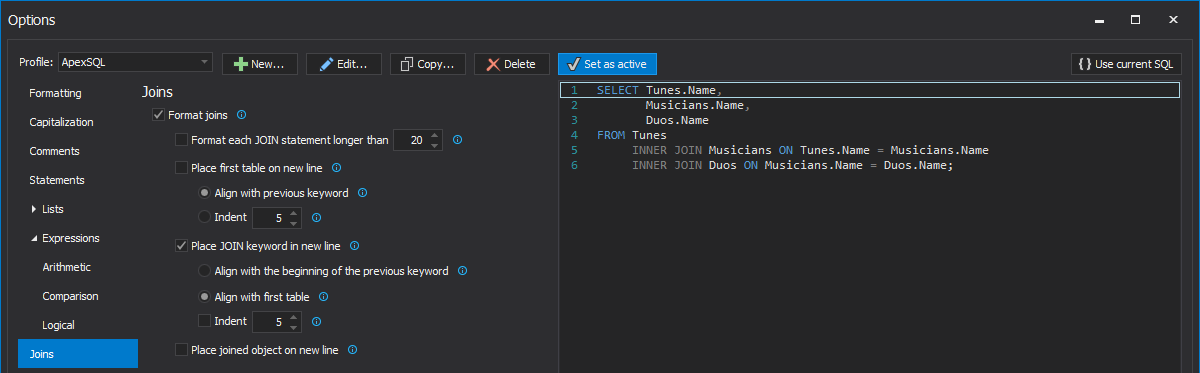1200x373 pixels.
Task: Increase JOIN keyword Indent value
Action: click(x=293, y=316)
